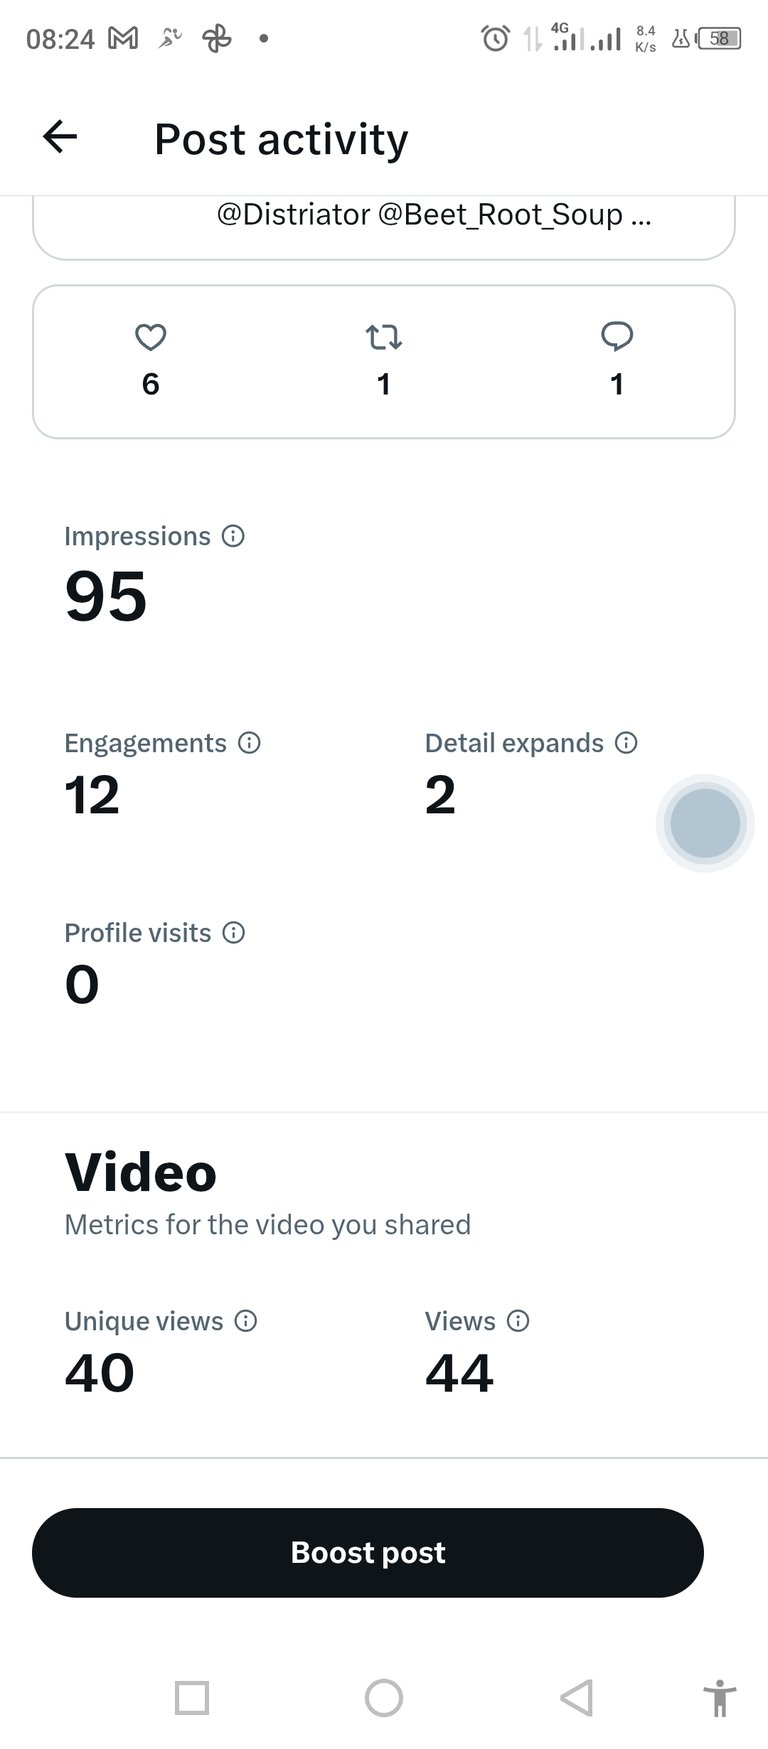Tap the floating gray circle button
The image size is (768, 1749).
705,823
